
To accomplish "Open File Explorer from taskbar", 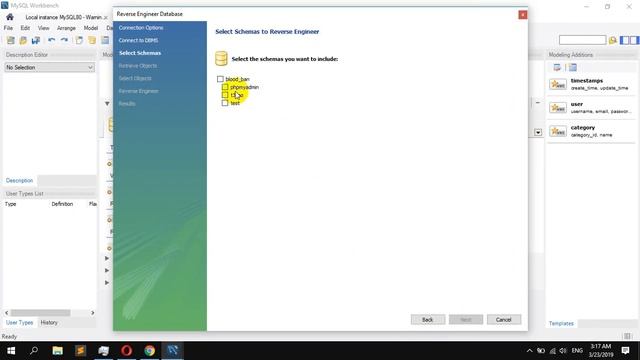I will coord(58,351).
